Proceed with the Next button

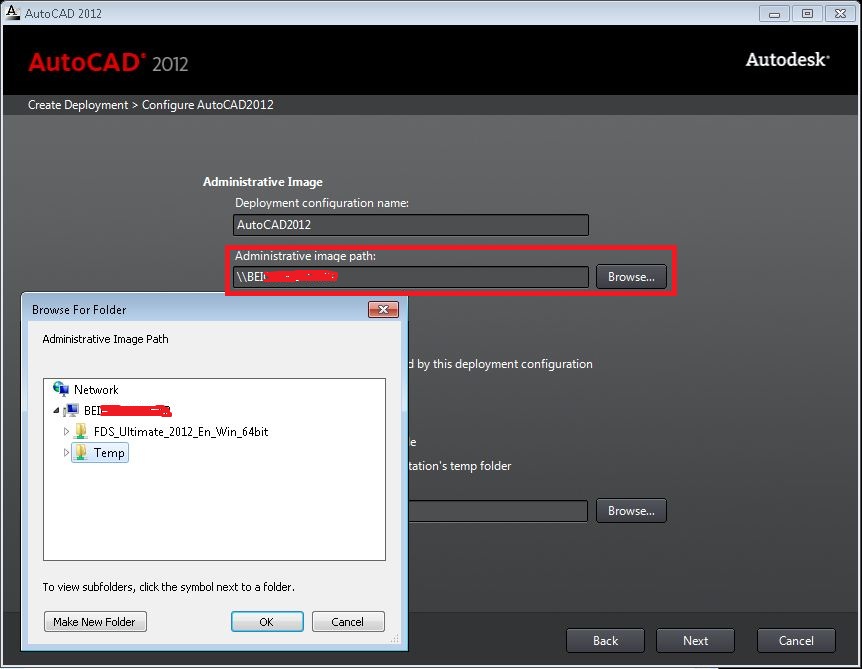click(x=695, y=640)
